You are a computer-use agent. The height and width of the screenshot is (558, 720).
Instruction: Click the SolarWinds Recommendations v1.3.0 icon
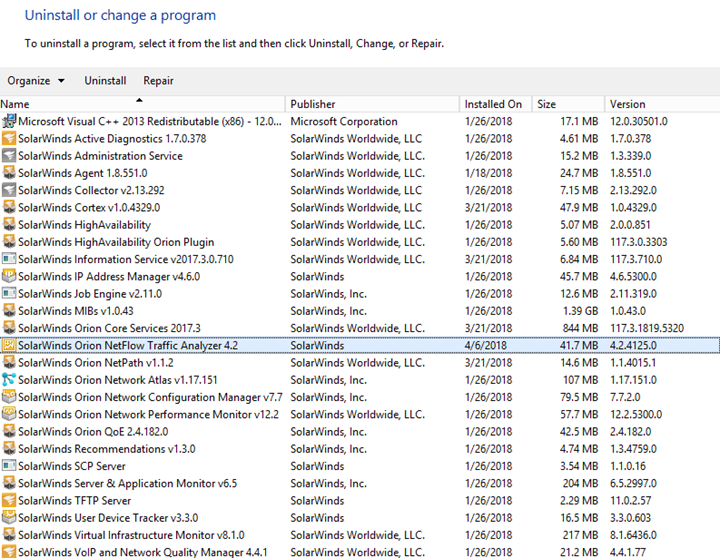tap(9, 449)
